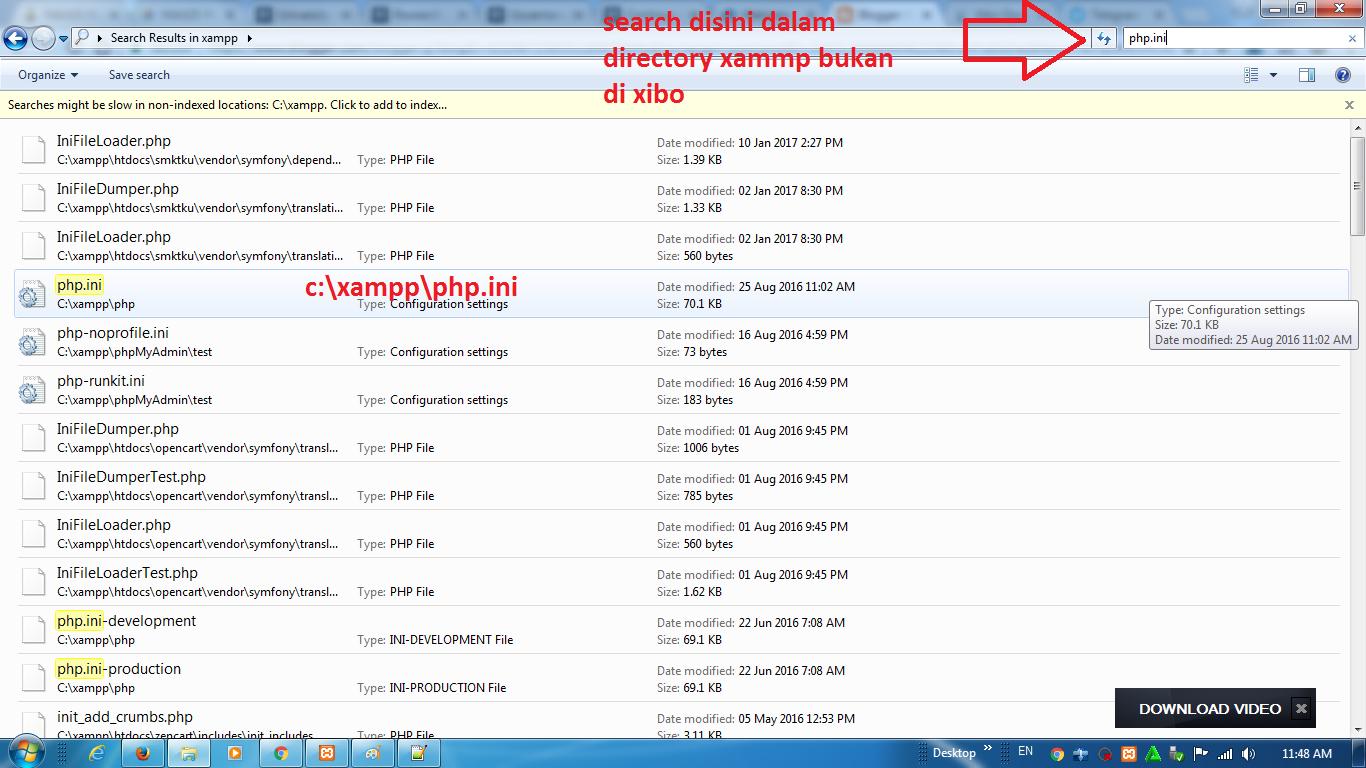Click the gear icon of php.ini

[x=33, y=294]
